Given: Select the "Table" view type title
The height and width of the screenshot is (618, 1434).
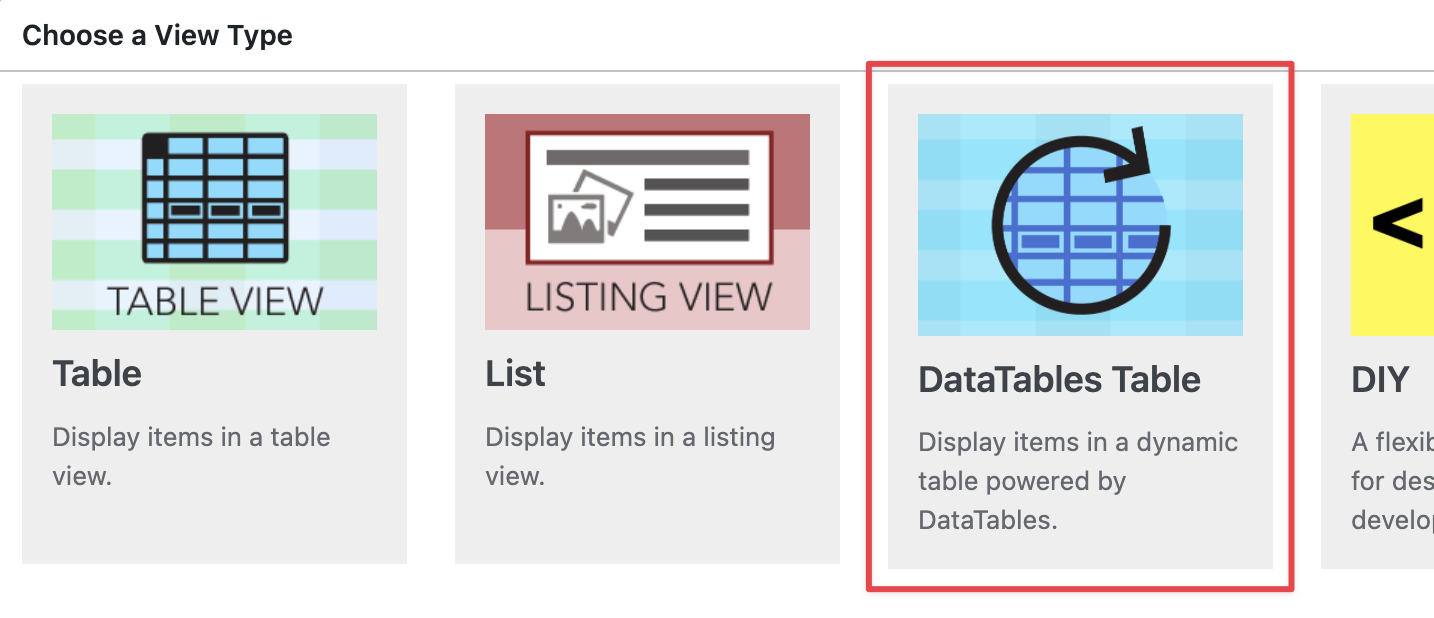Looking at the screenshot, I should tap(97, 374).
